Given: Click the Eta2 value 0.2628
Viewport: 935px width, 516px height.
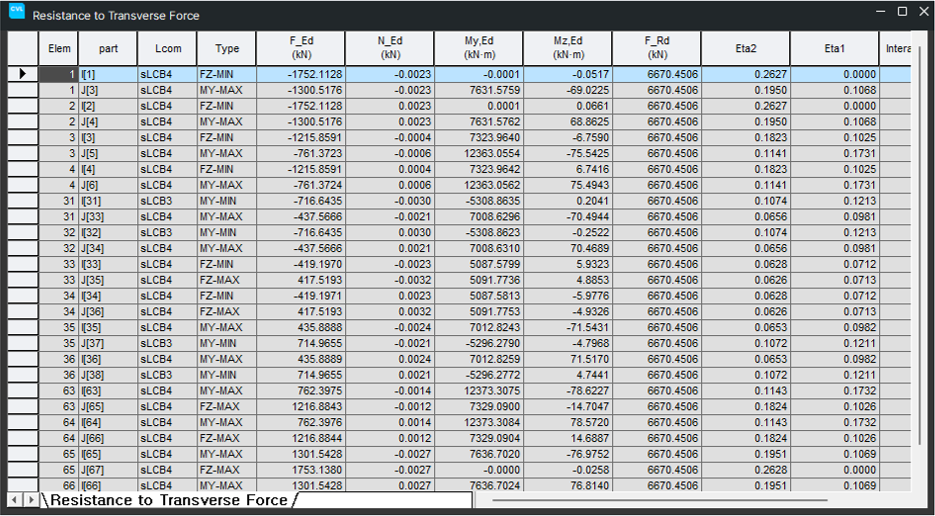Looking at the screenshot, I should [x=746, y=470].
